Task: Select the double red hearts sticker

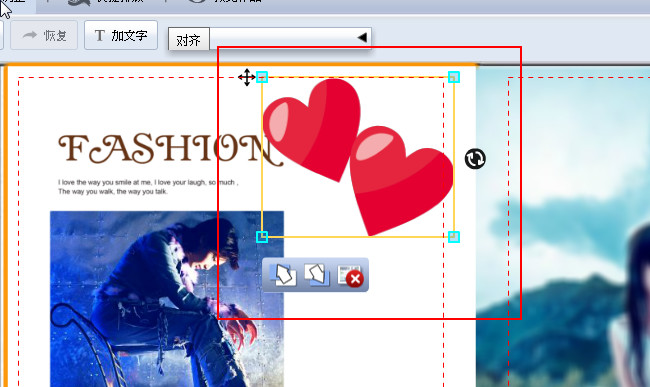Action: 358,157
